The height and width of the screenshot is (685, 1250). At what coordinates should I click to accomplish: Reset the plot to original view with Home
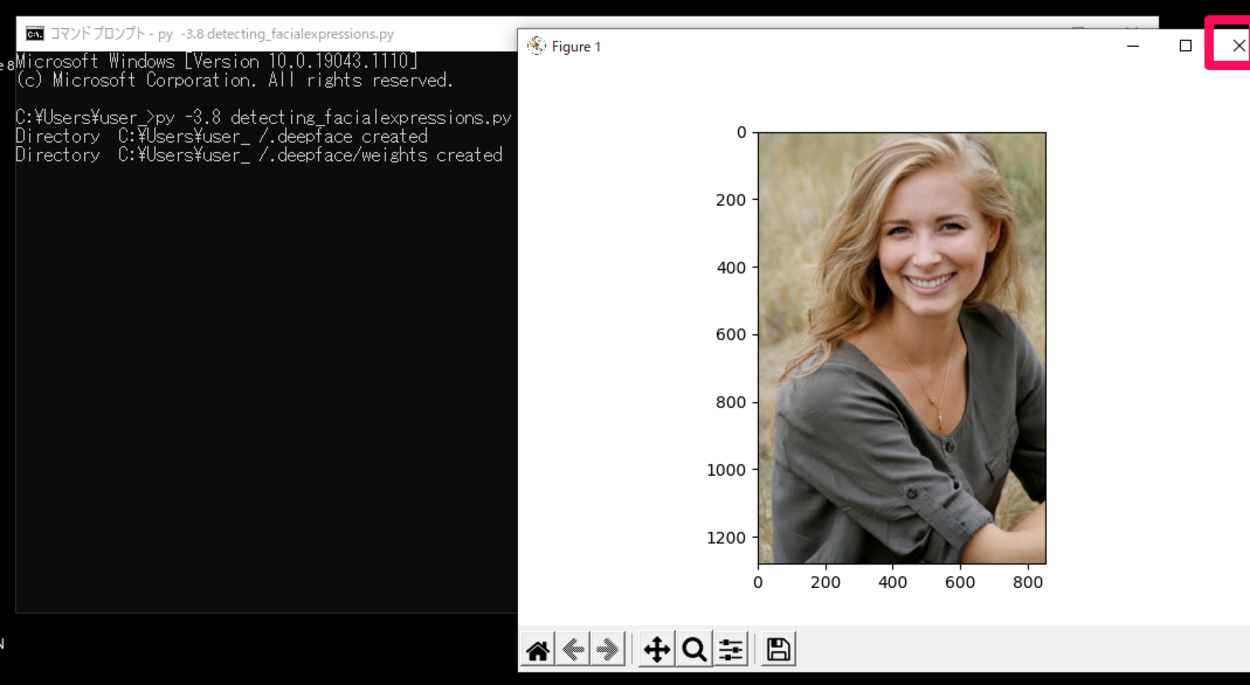(537, 650)
